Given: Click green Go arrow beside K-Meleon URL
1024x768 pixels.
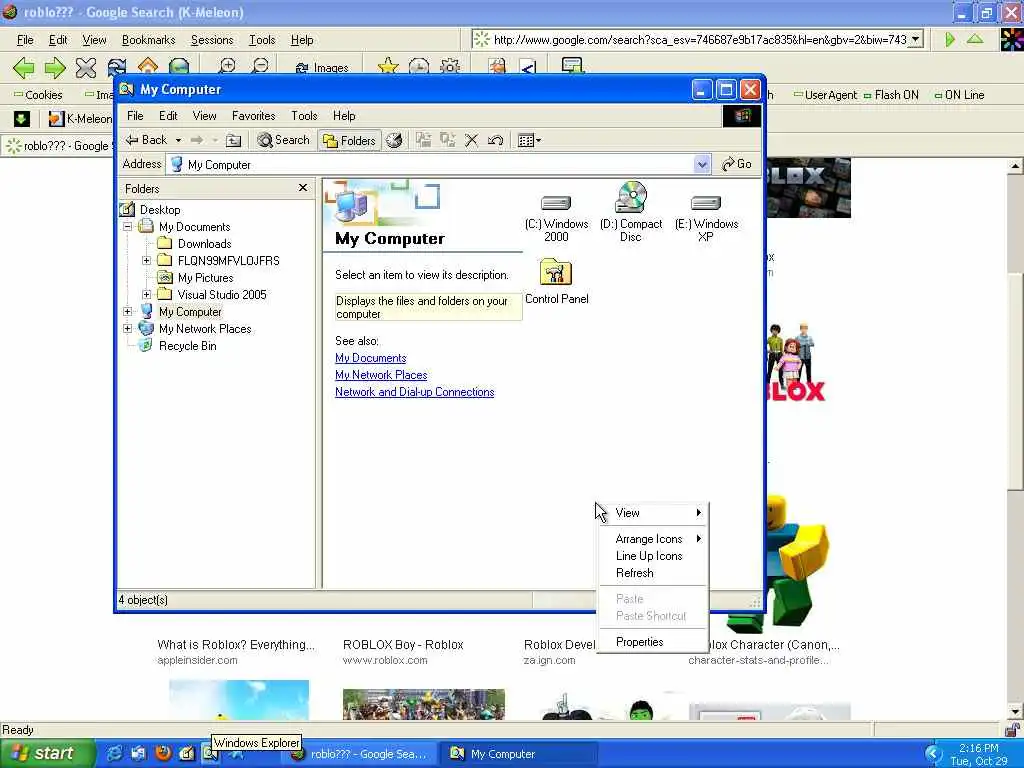Looking at the screenshot, I should click(950, 39).
